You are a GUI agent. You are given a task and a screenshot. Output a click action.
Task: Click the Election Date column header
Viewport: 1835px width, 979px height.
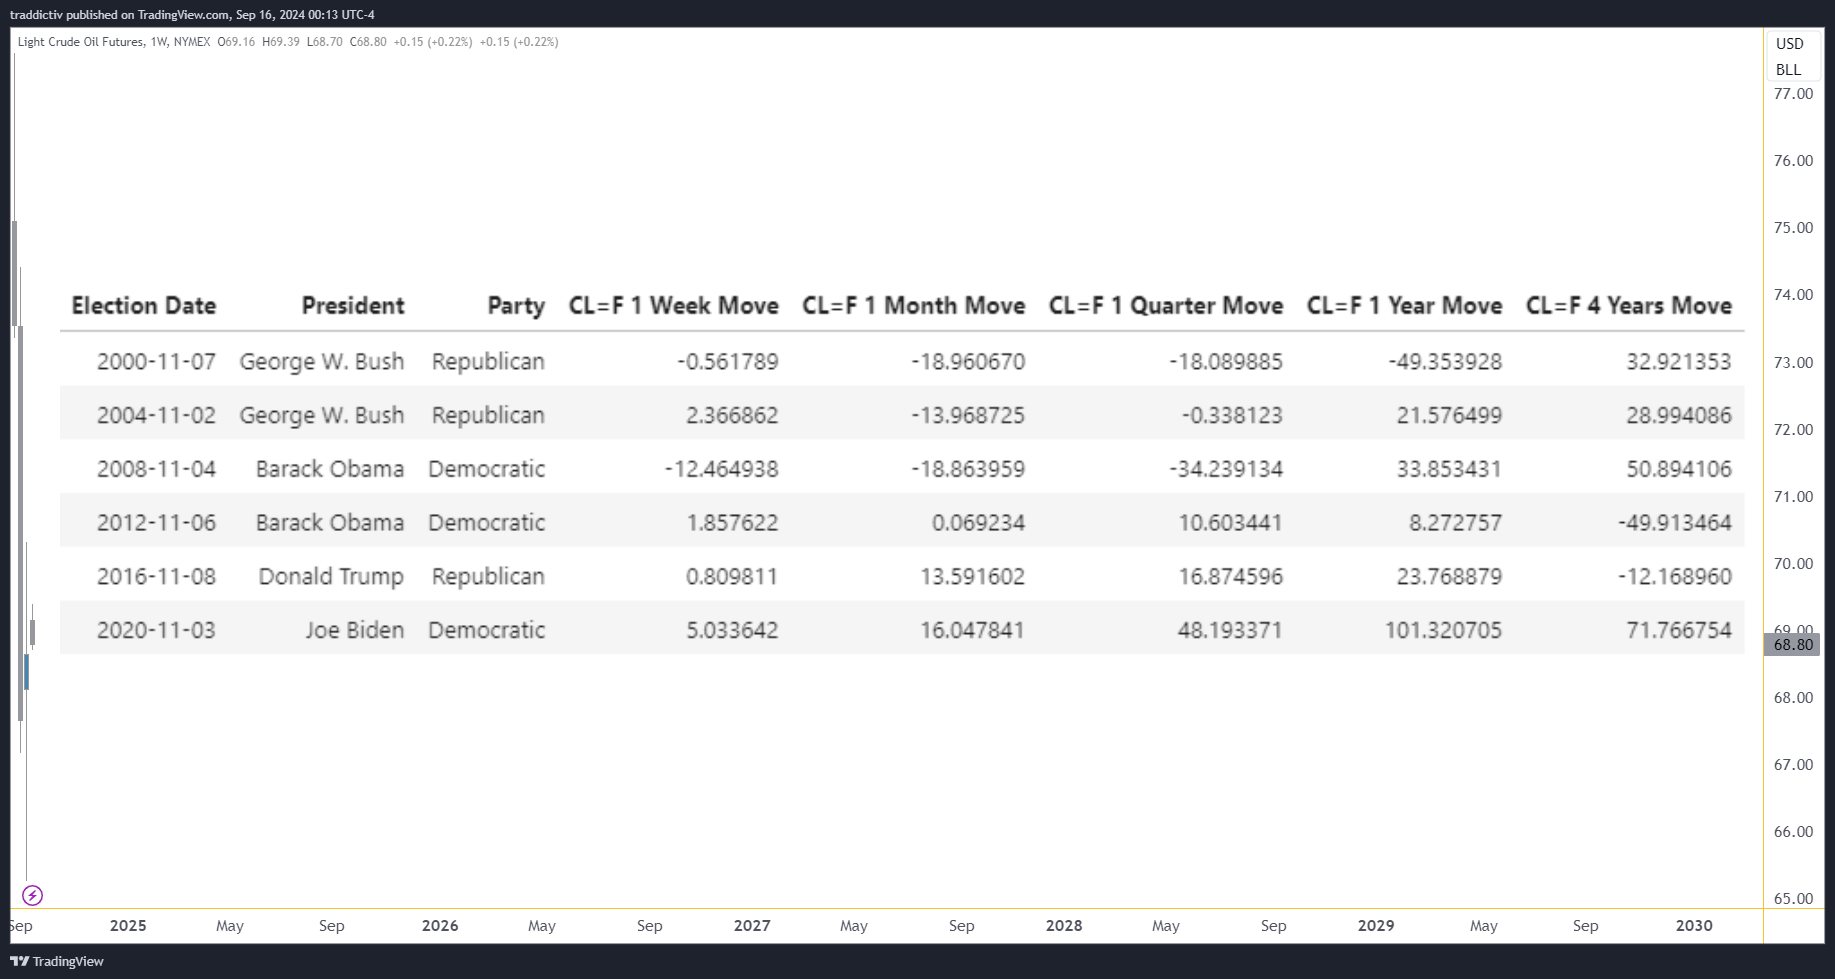point(144,306)
